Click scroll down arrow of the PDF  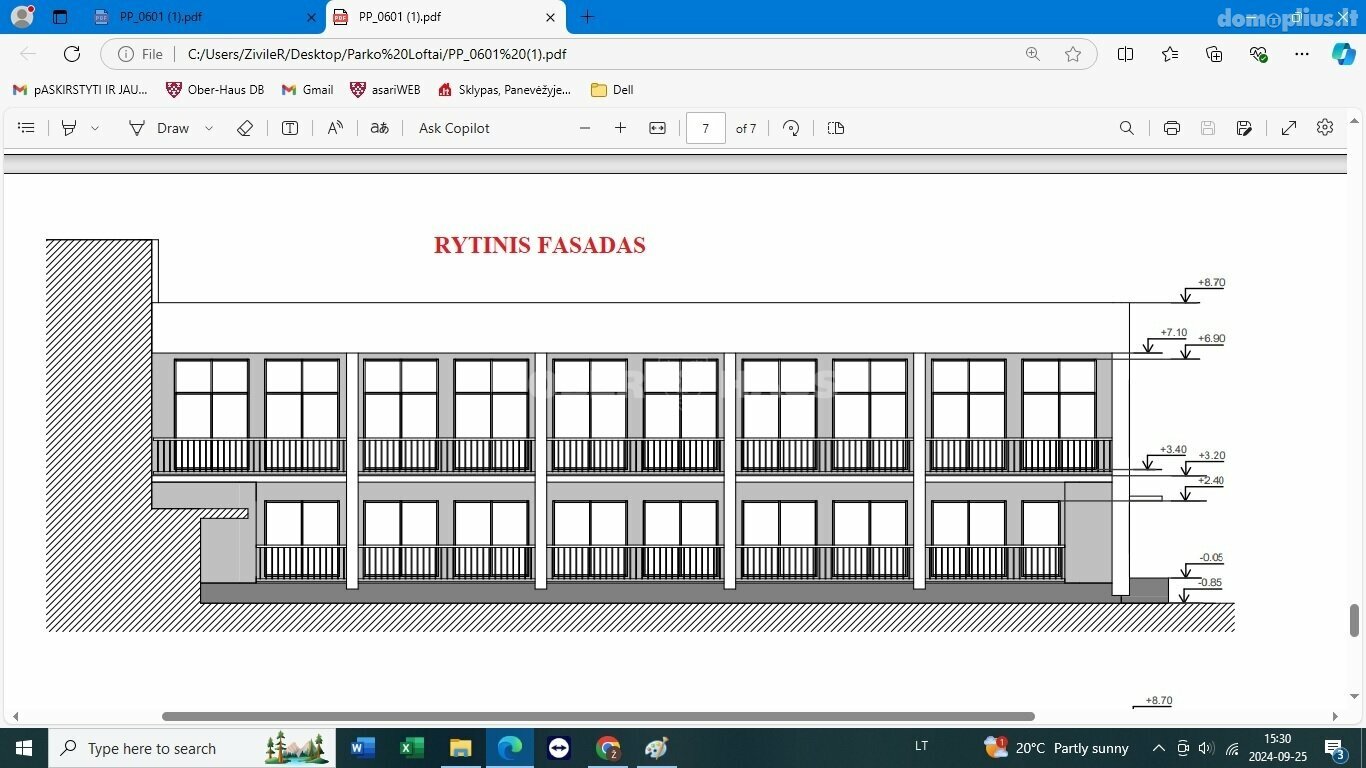click(x=1355, y=697)
